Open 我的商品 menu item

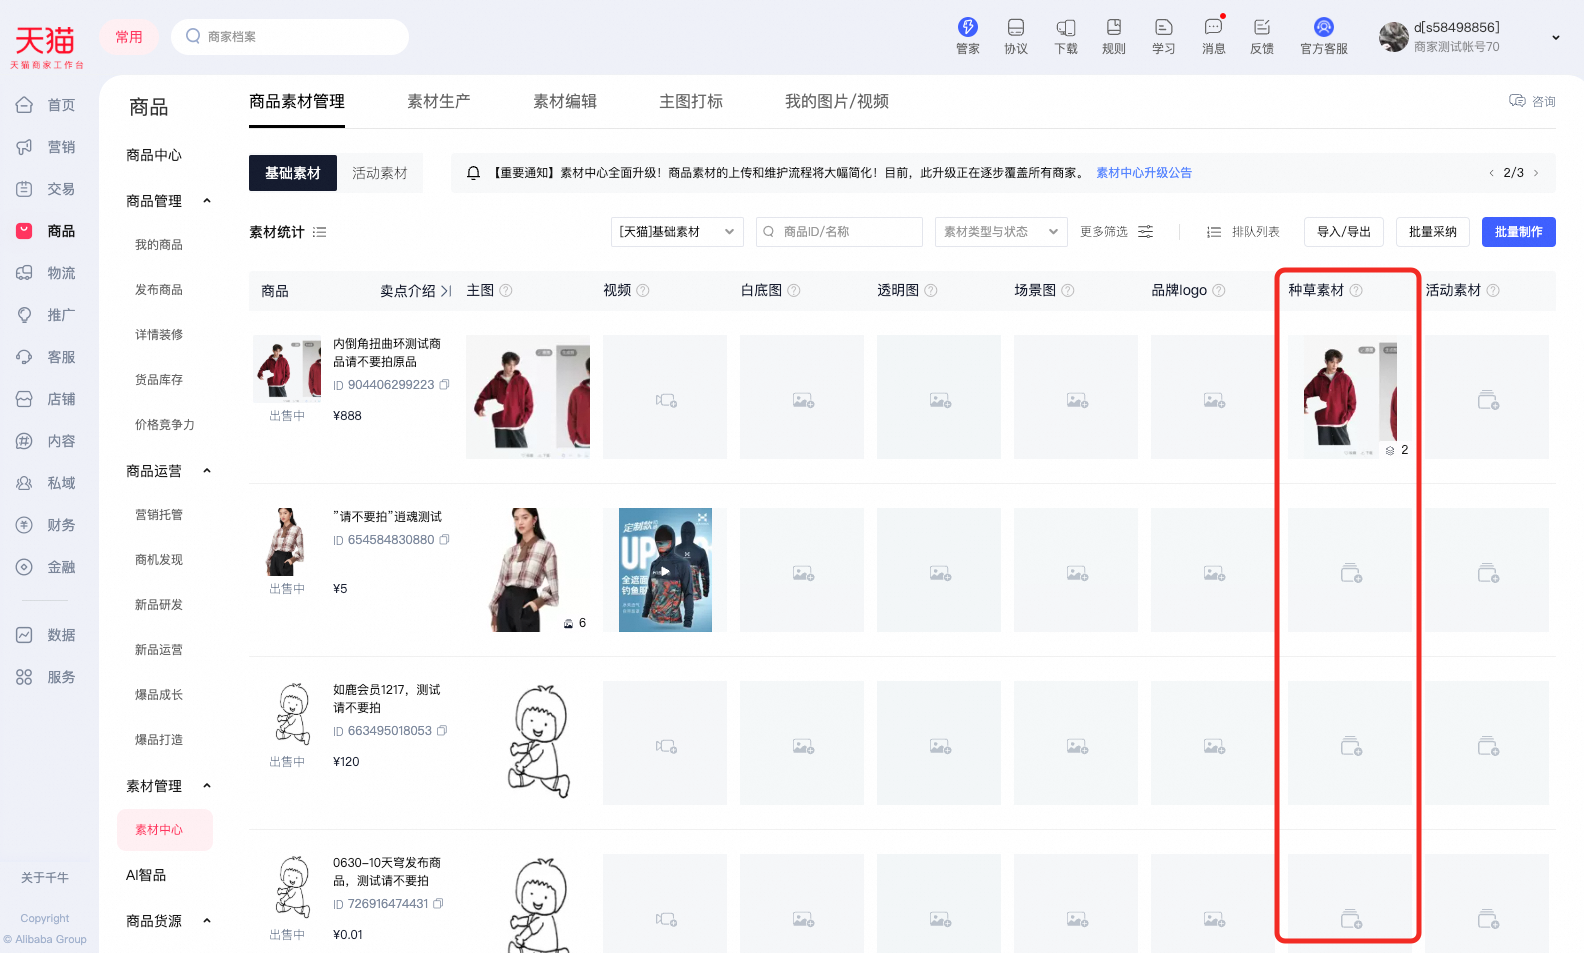coord(159,245)
